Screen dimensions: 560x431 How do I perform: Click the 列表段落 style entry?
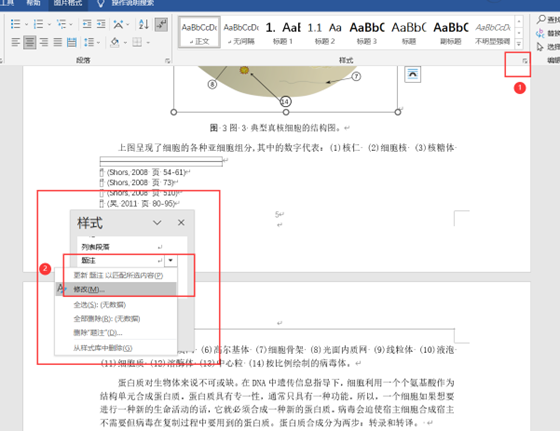click(121, 247)
